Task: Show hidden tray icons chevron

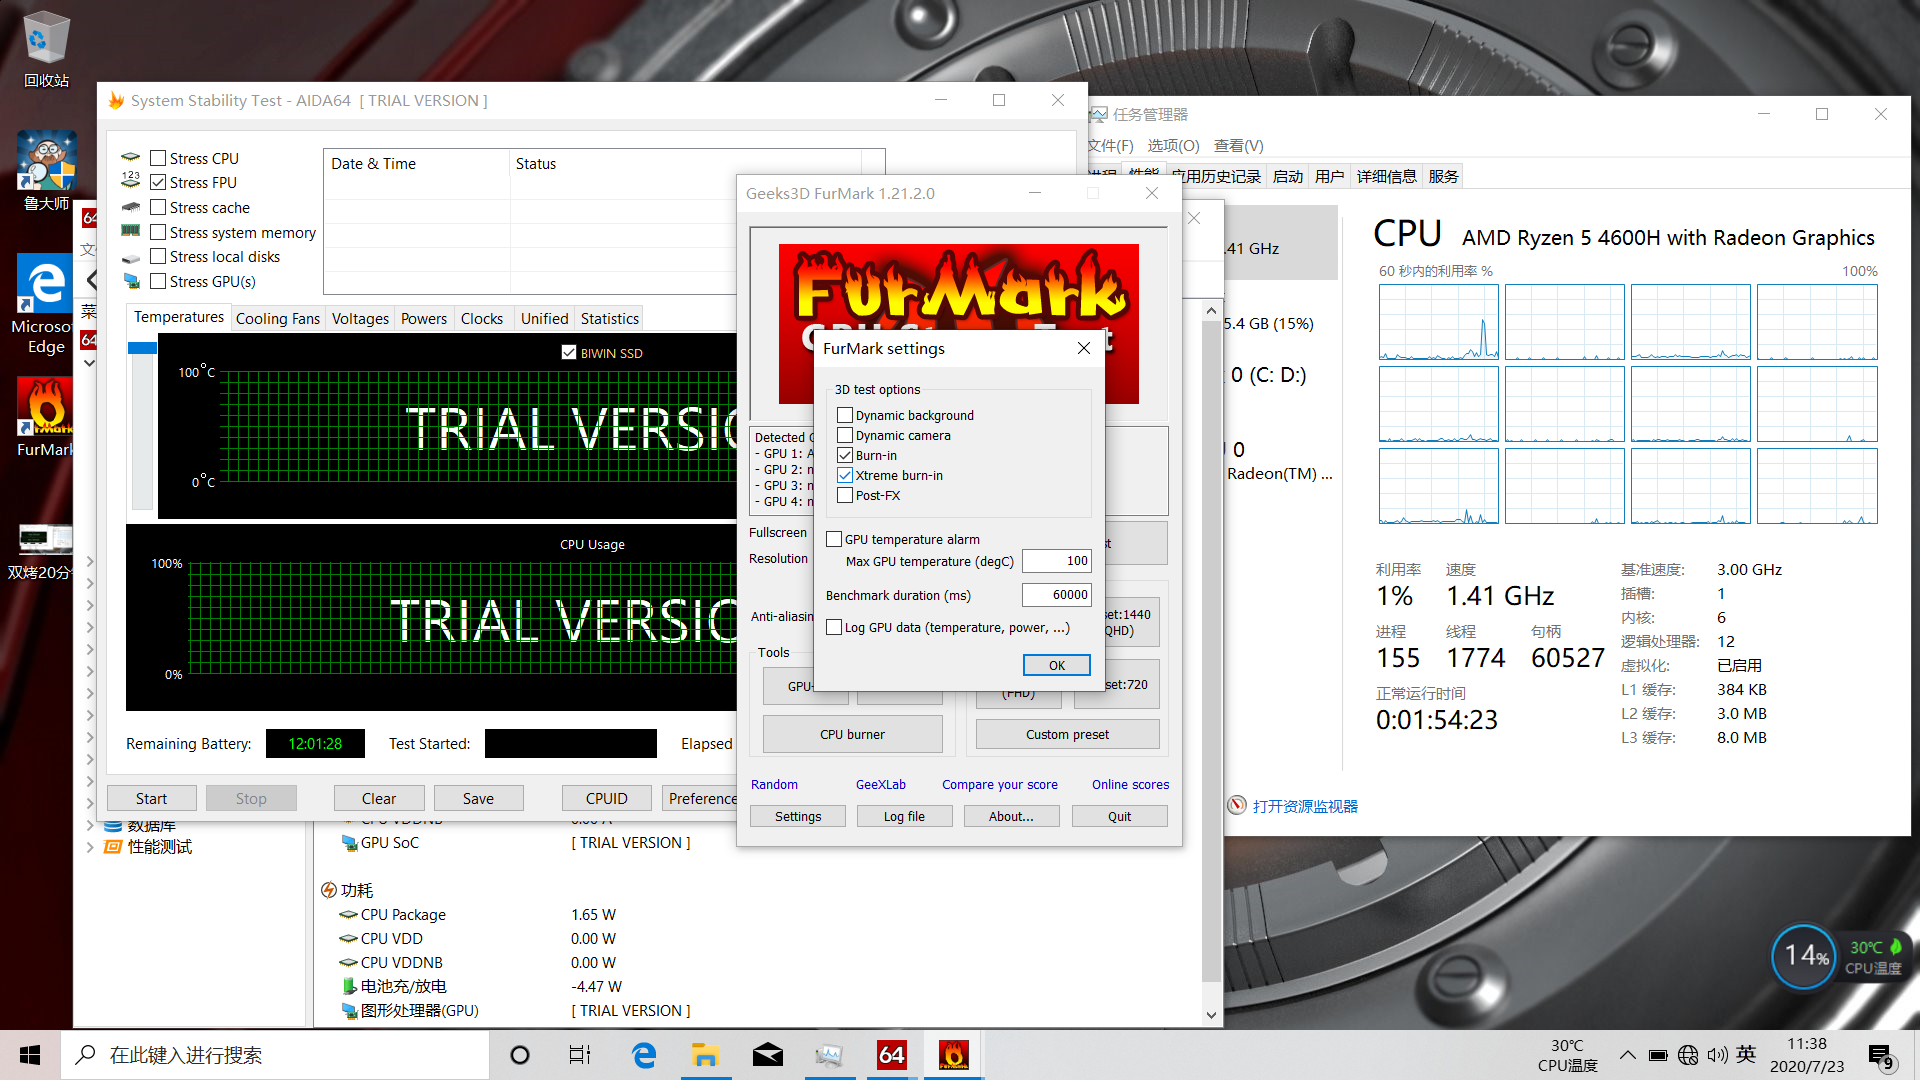Action: (1628, 1055)
